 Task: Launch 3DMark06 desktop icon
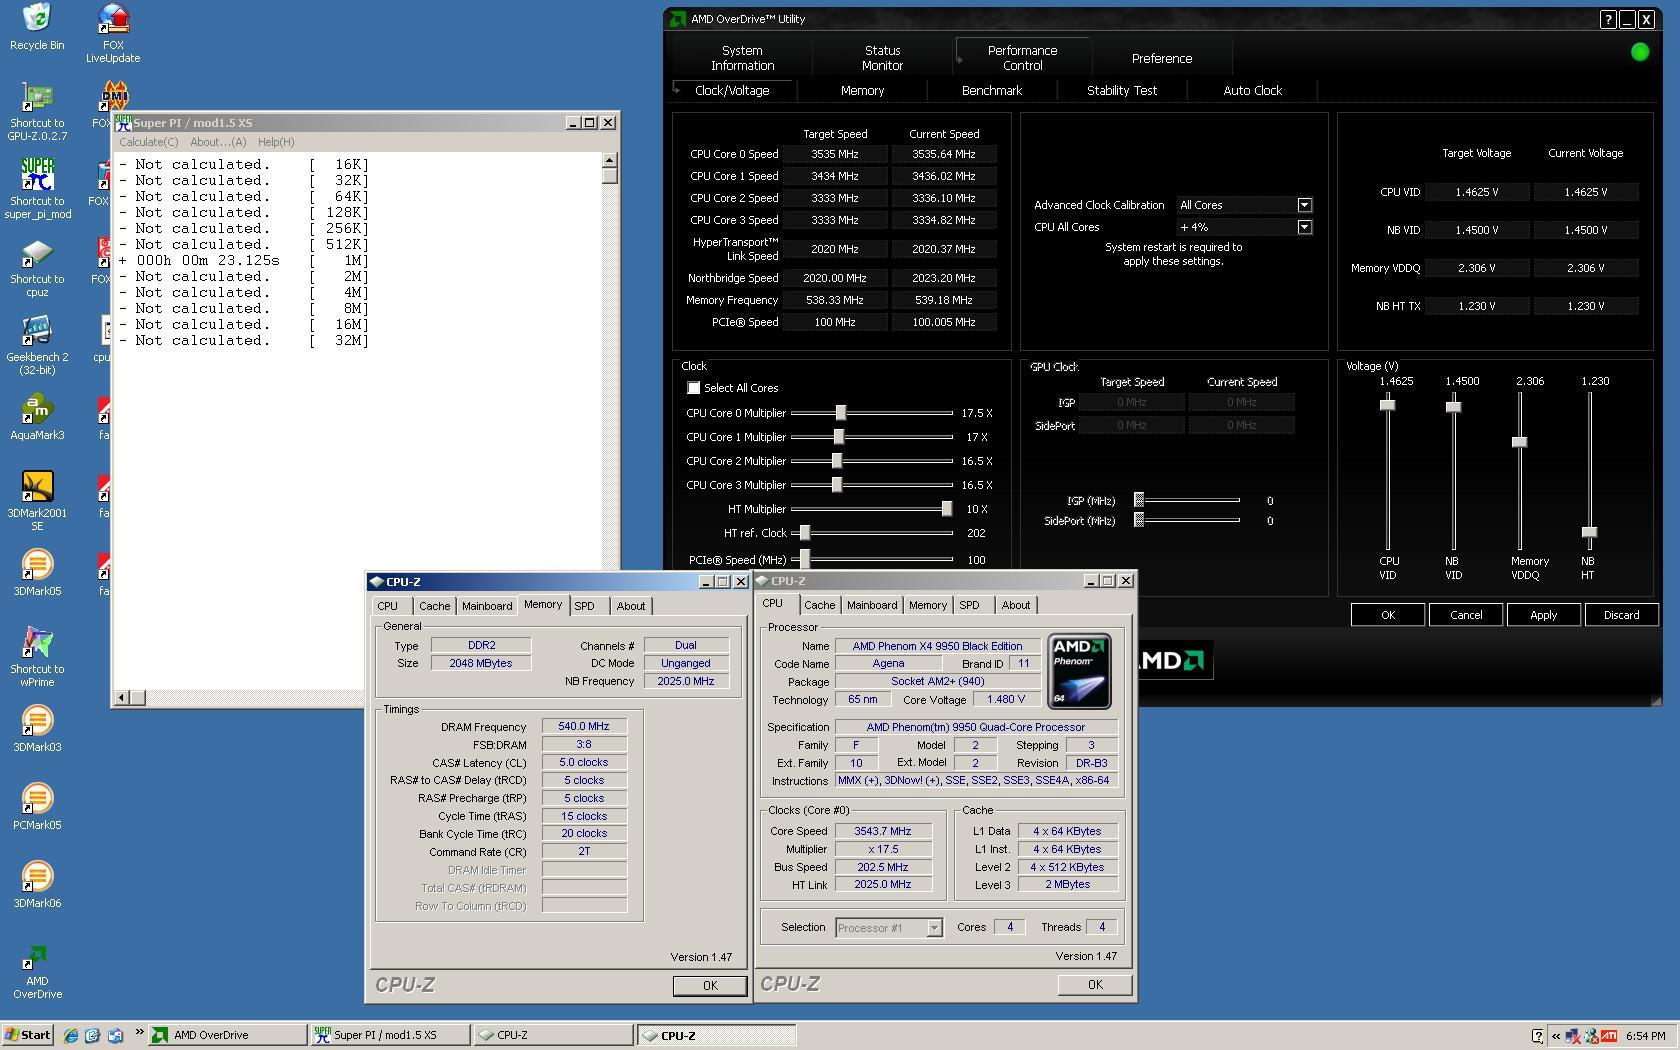(37, 885)
